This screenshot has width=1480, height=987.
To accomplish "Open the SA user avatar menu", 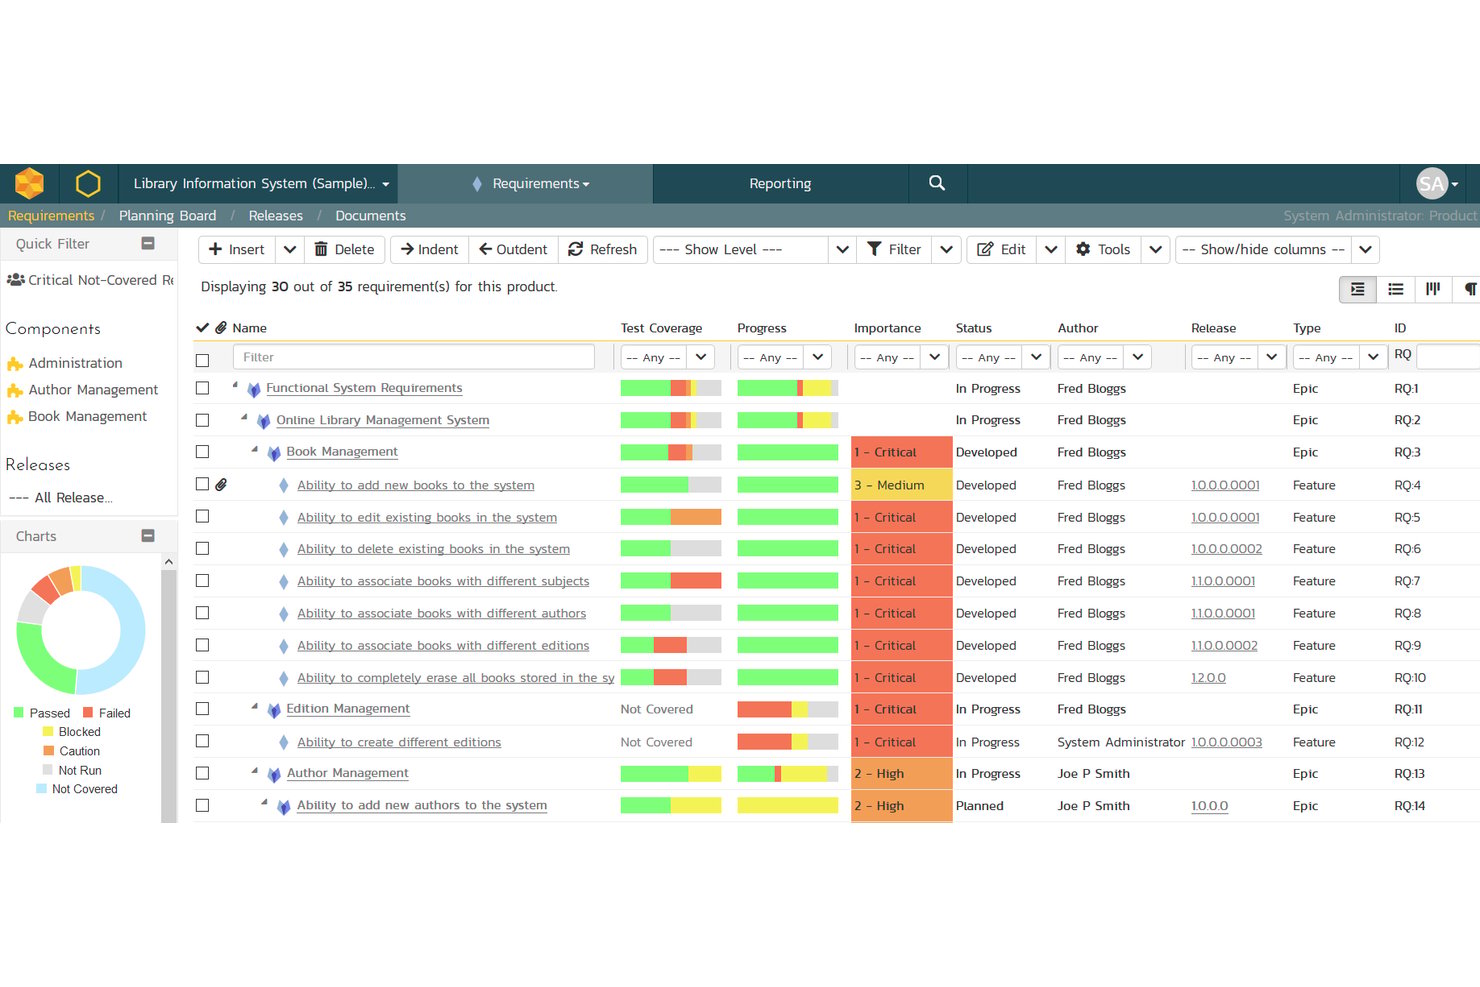I will 1437,184.
